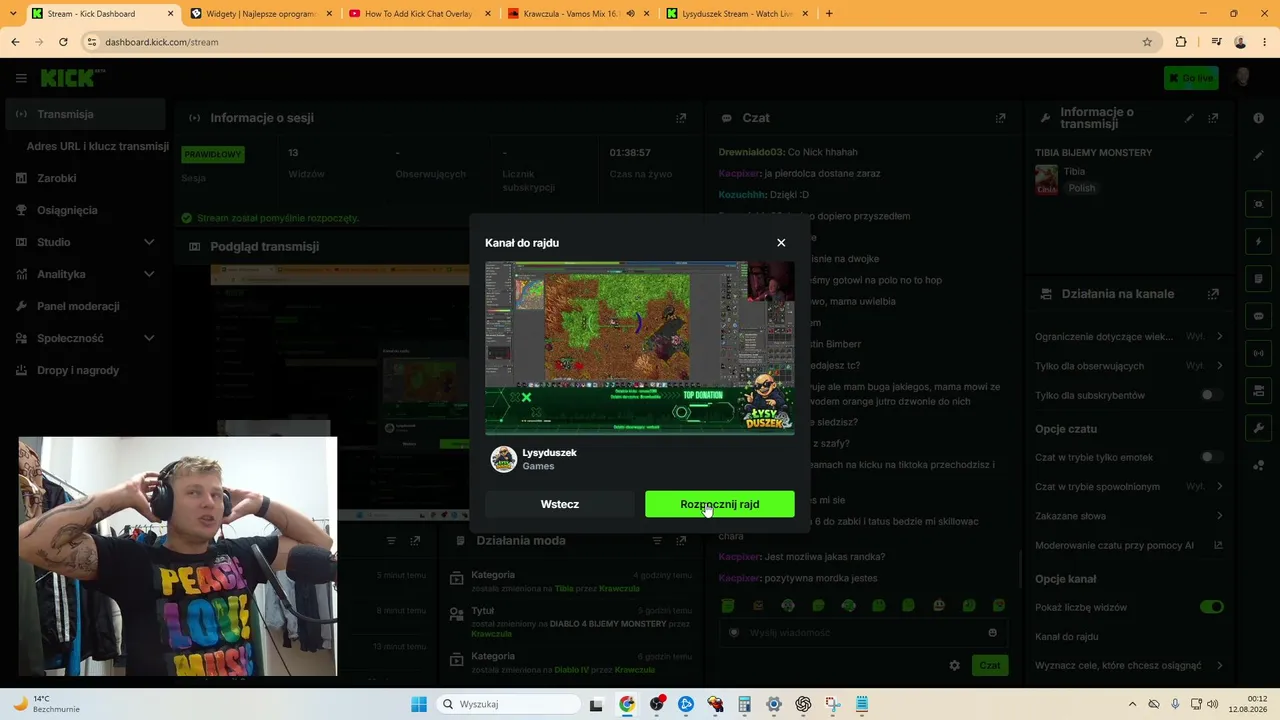Image resolution: width=1280 pixels, height=720 pixels.
Task: Open Osiągnięcia in the sidebar
Action: 85,210
